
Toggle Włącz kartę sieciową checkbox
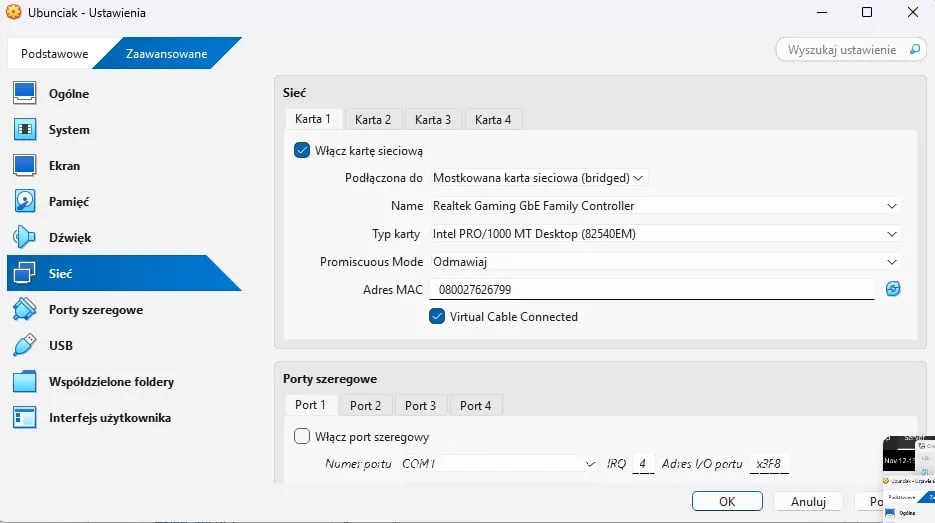(302, 150)
